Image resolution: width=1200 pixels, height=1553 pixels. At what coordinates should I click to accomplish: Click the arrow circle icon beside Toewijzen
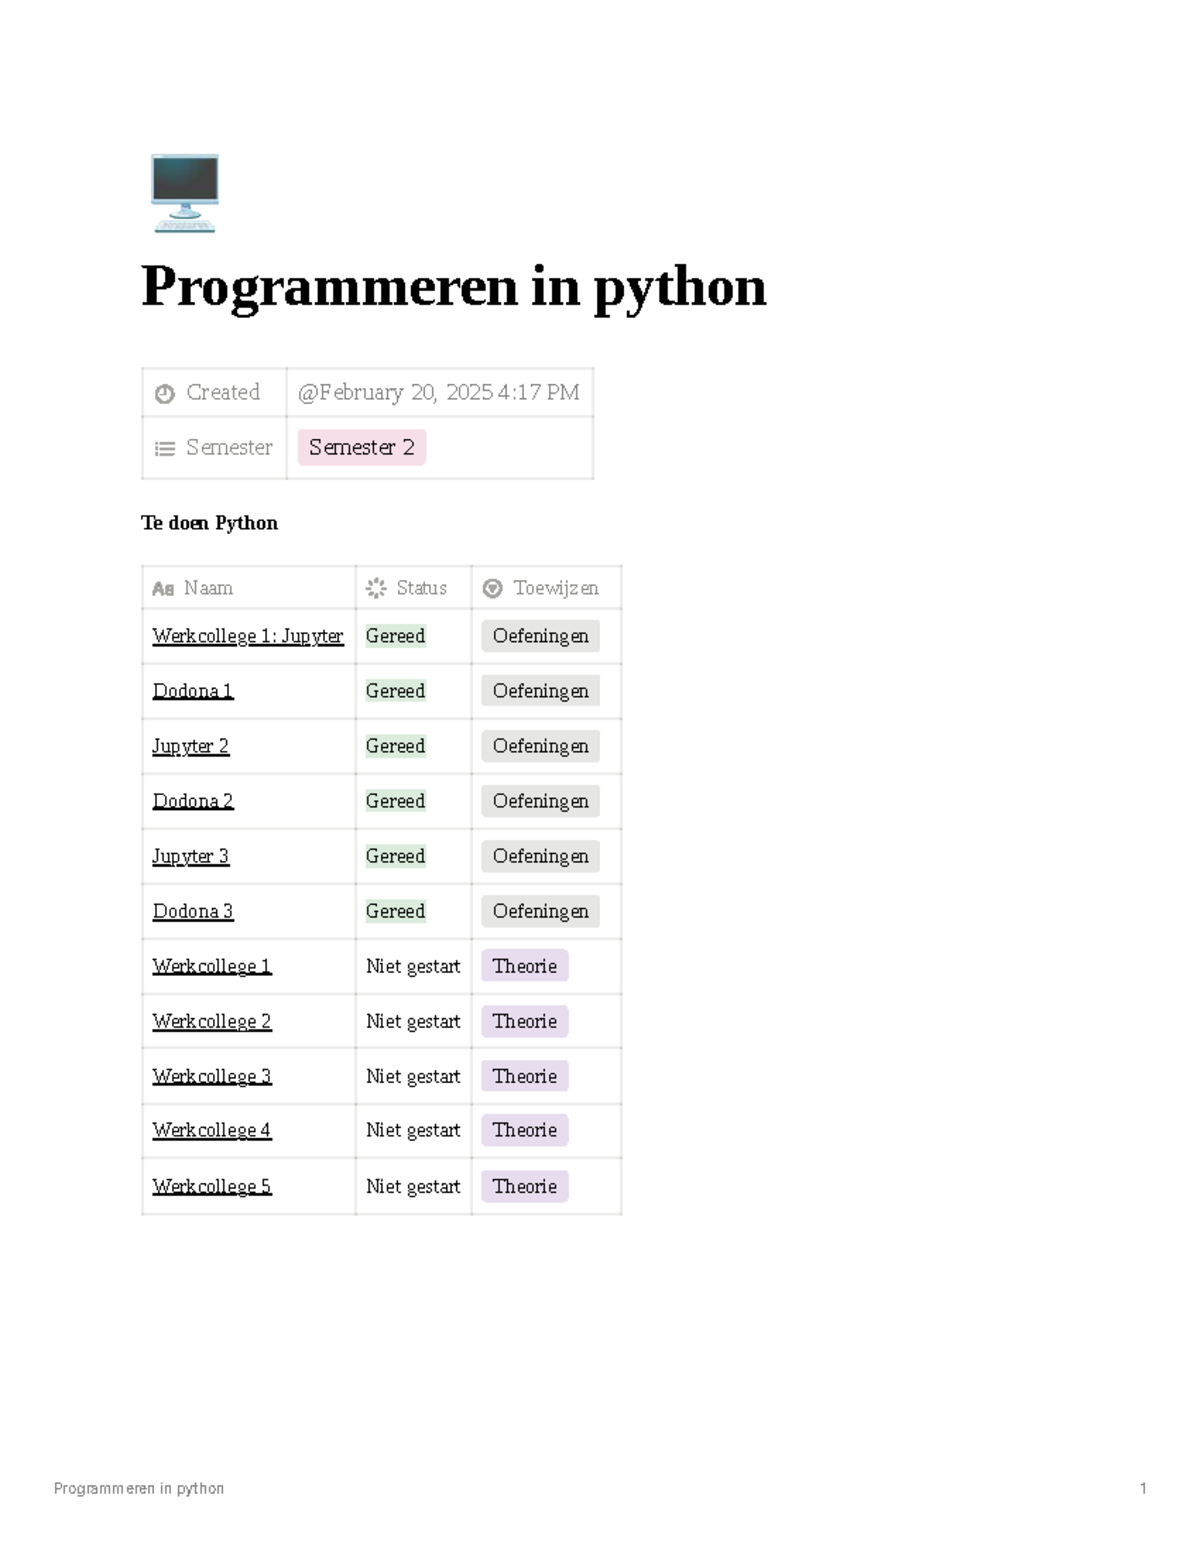pyautogui.click(x=492, y=588)
